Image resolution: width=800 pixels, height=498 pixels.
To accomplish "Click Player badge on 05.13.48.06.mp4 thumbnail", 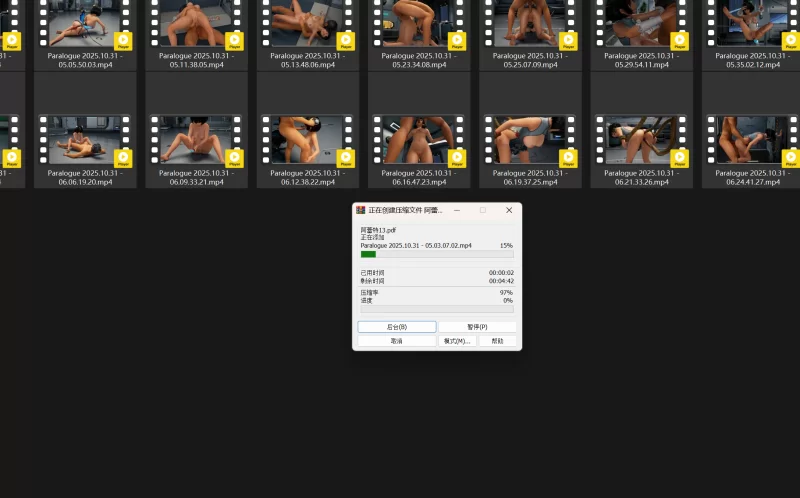I will [345, 41].
